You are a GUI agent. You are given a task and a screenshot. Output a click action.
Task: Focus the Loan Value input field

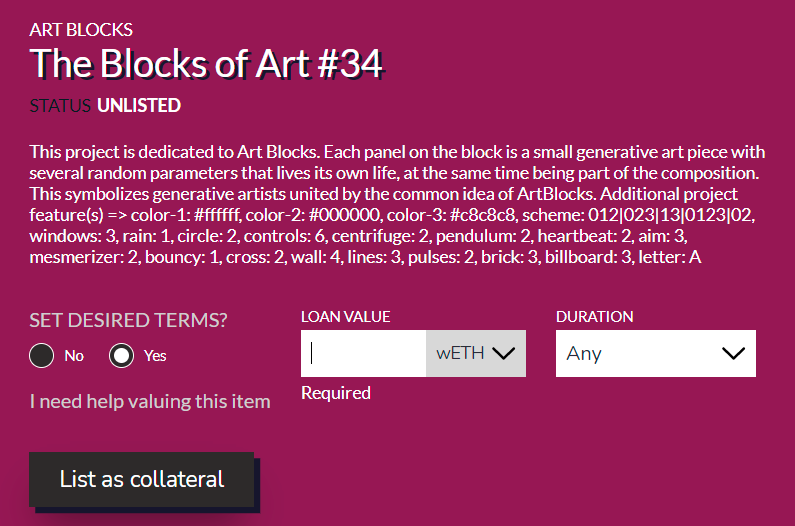pyautogui.click(x=364, y=353)
